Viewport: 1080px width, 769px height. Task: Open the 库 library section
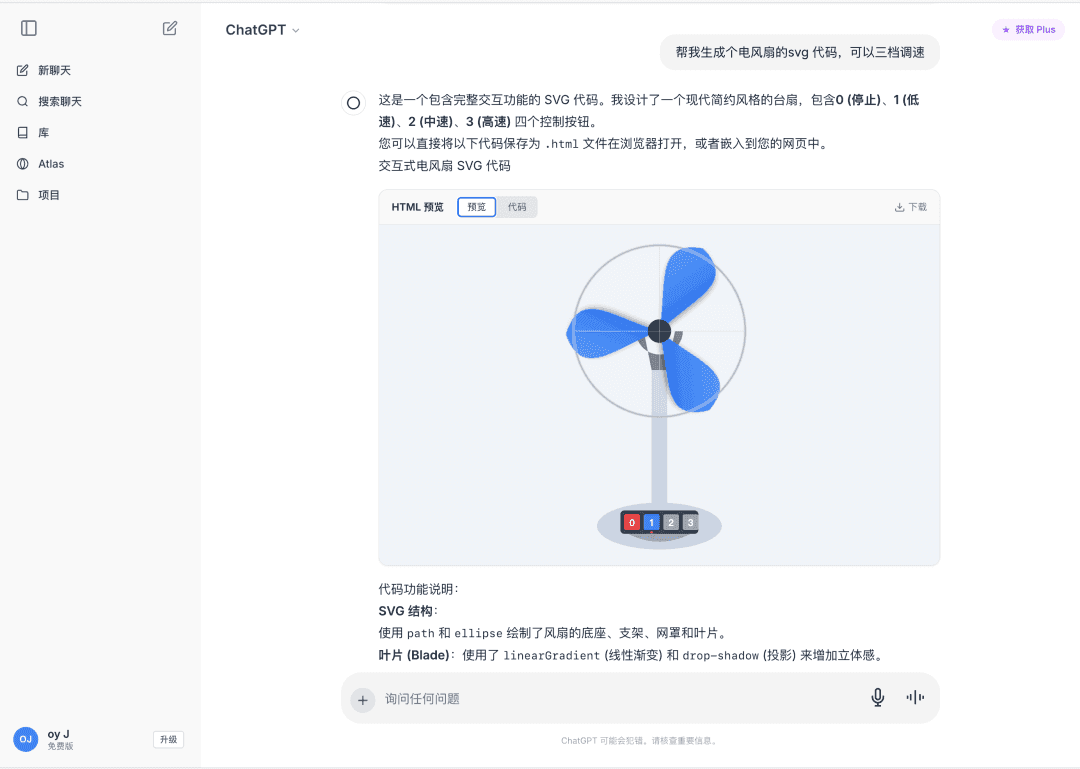(43, 133)
